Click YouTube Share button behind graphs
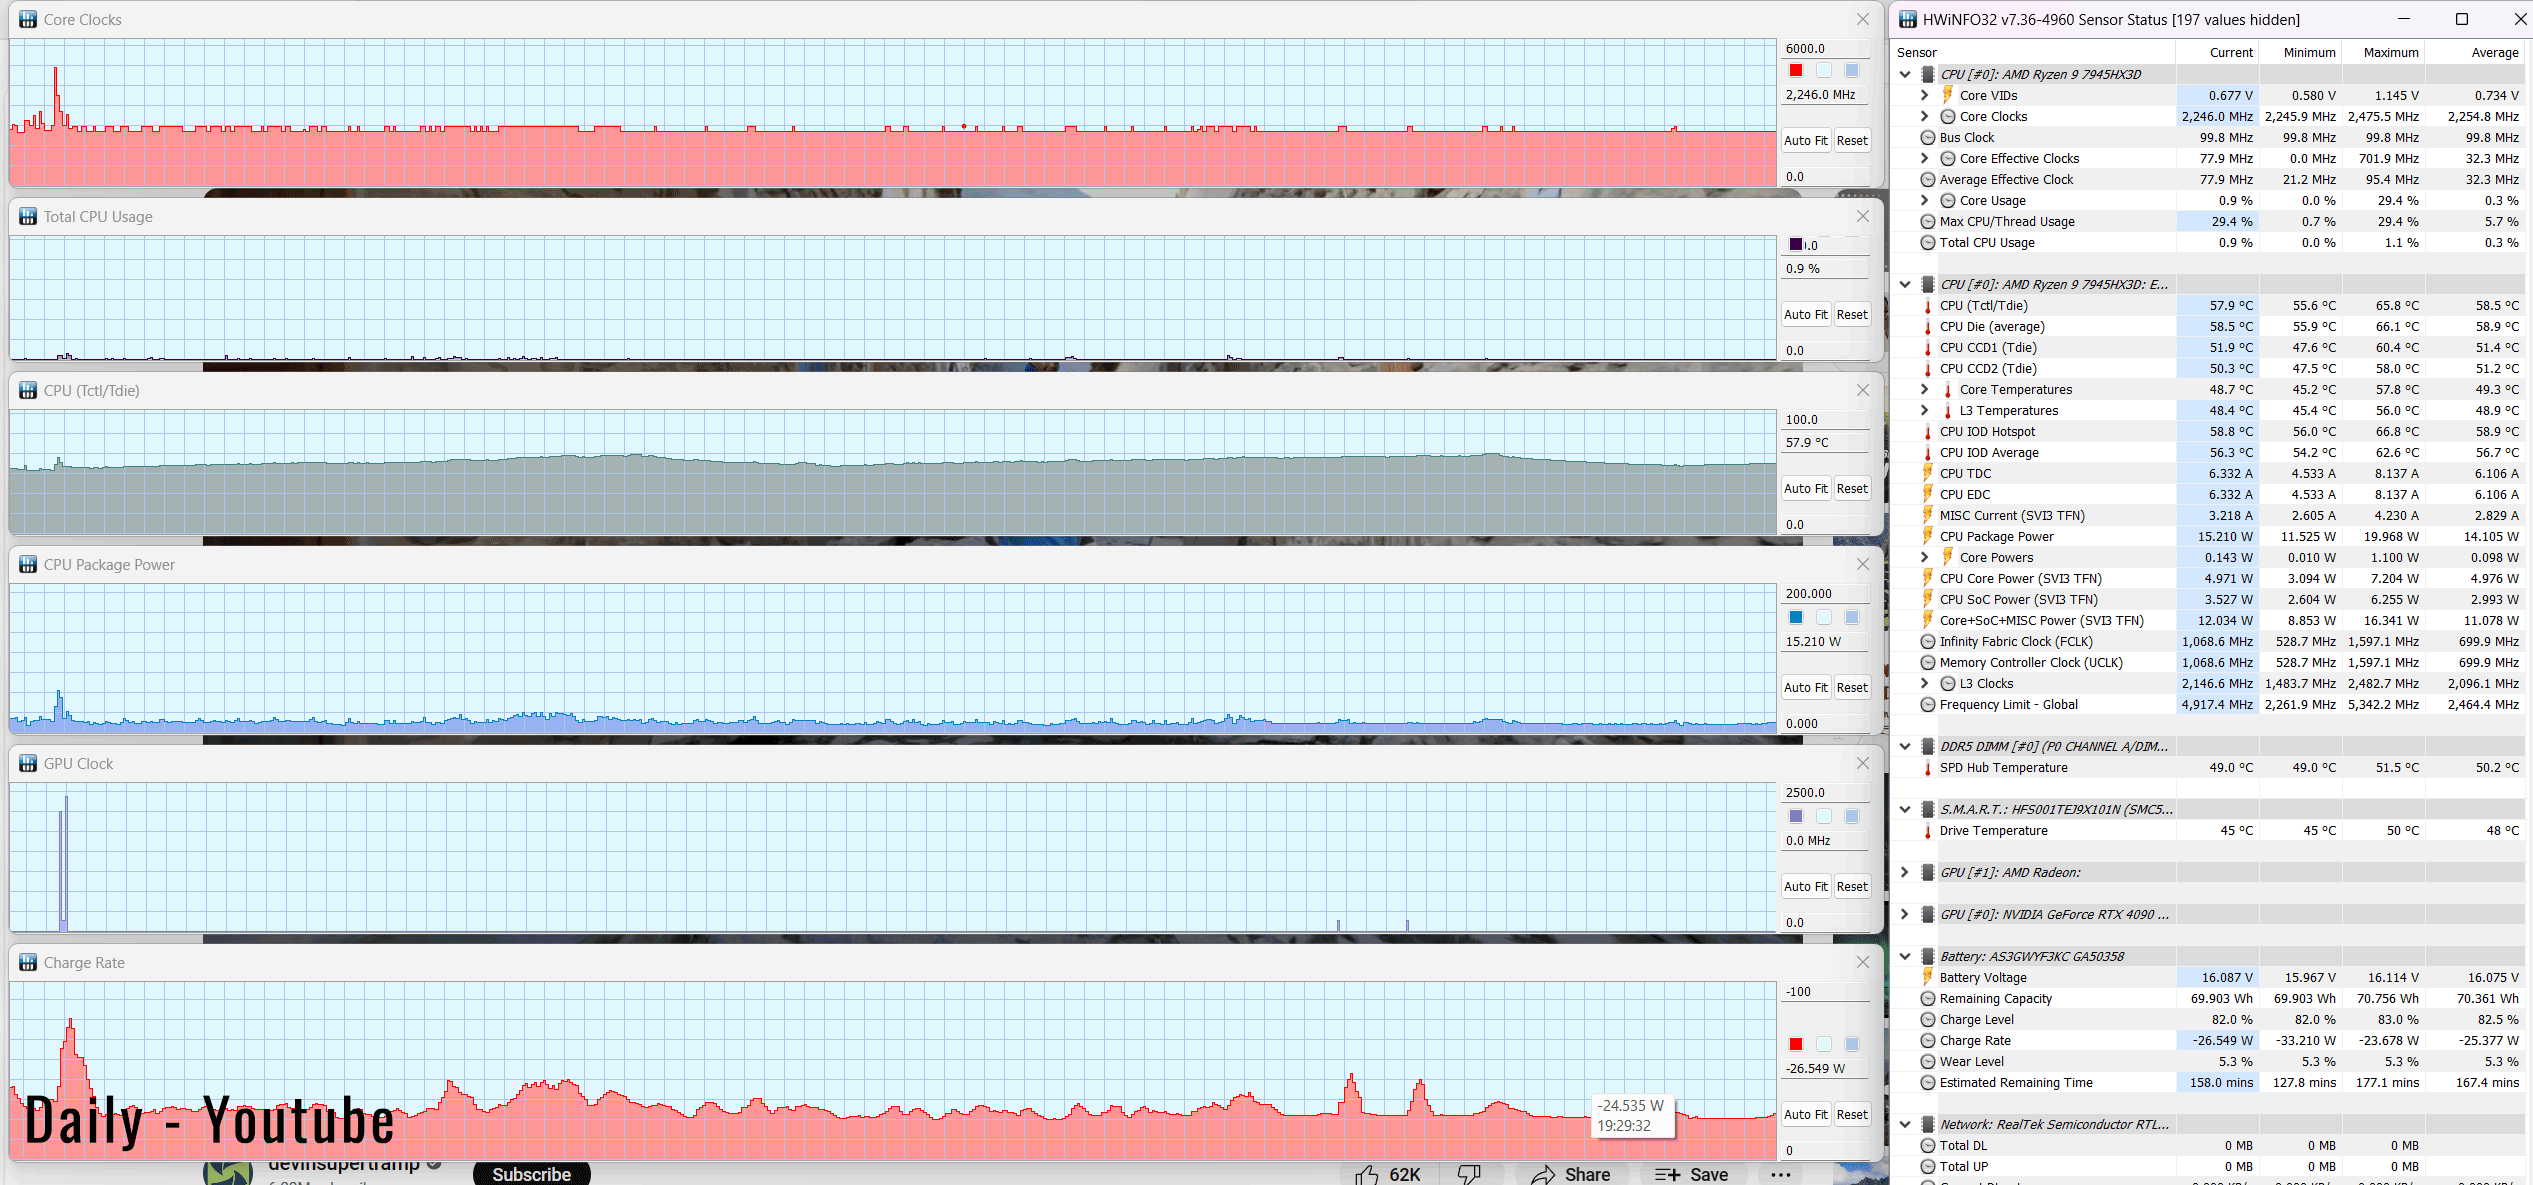This screenshot has width=2533, height=1185. pos(1571,1174)
